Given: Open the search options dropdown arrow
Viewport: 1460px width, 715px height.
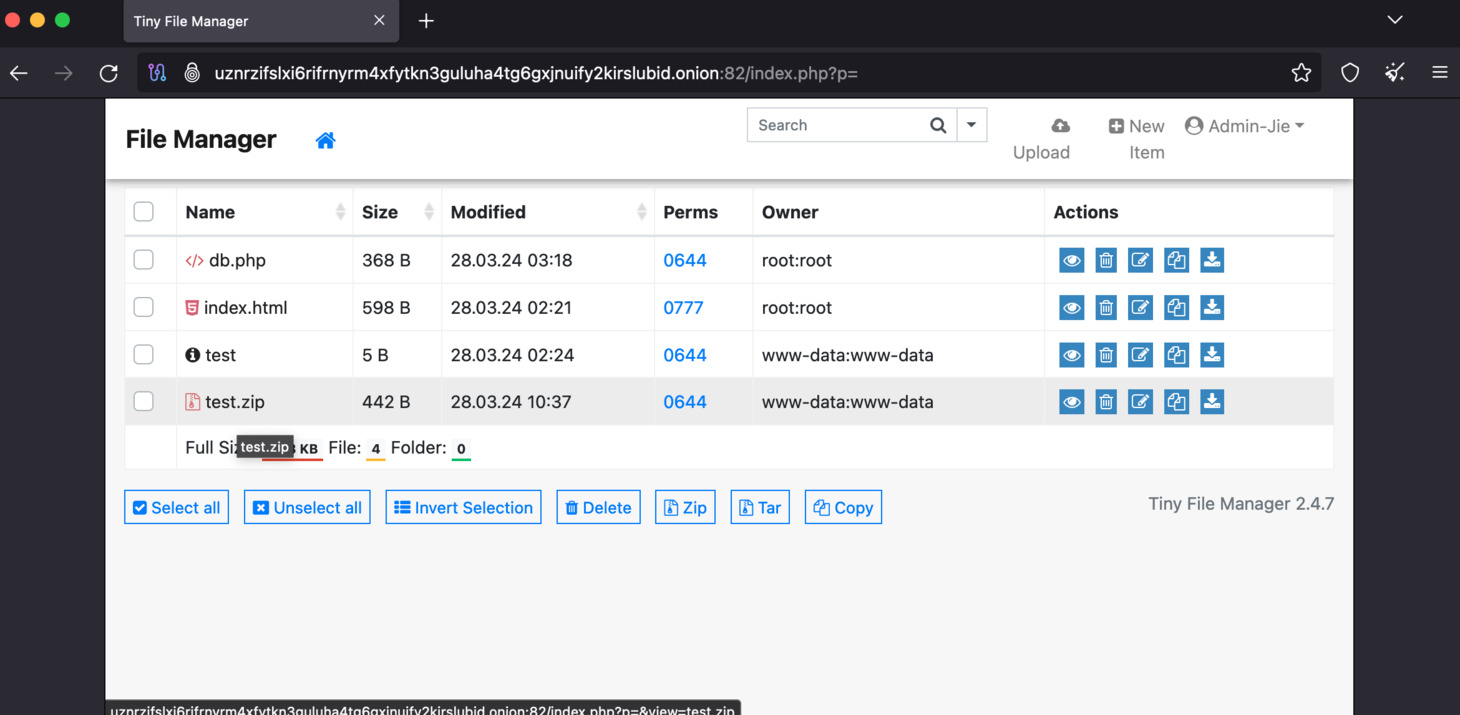Looking at the screenshot, I should [971, 125].
